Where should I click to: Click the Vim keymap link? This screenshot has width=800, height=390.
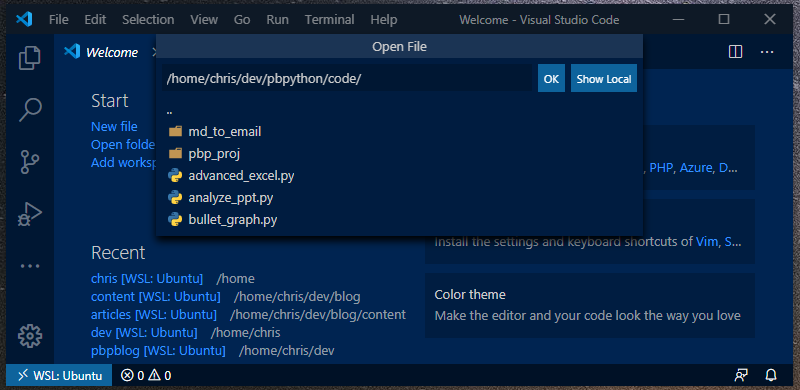pyautogui.click(x=707, y=241)
